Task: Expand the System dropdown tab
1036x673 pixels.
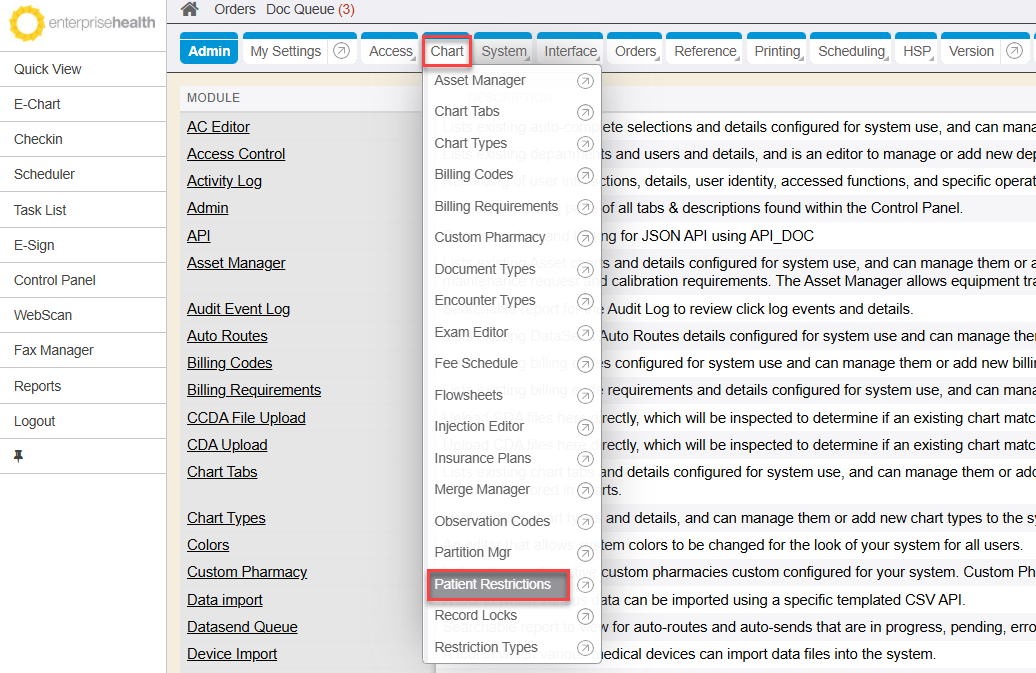Action: pyautogui.click(x=503, y=51)
